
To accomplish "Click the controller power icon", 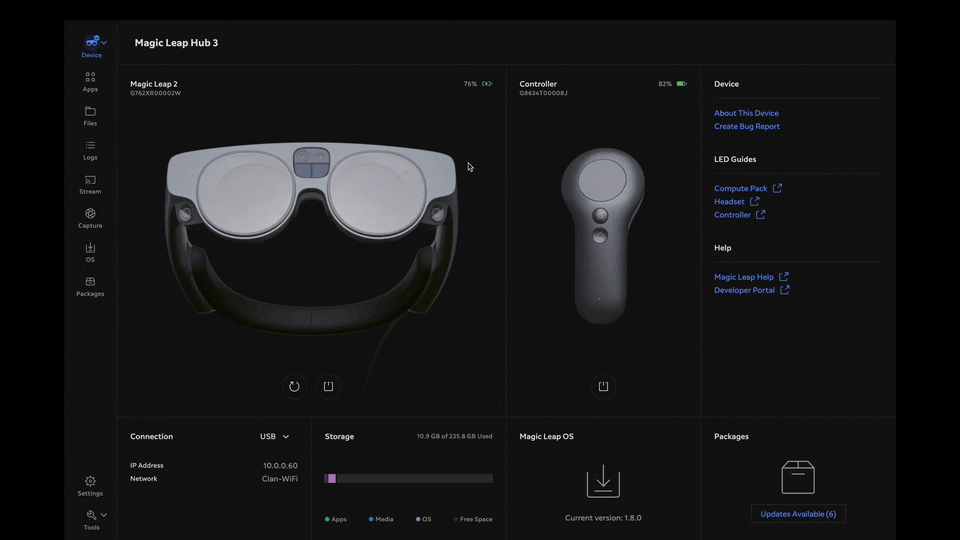I will pos(603,386).
